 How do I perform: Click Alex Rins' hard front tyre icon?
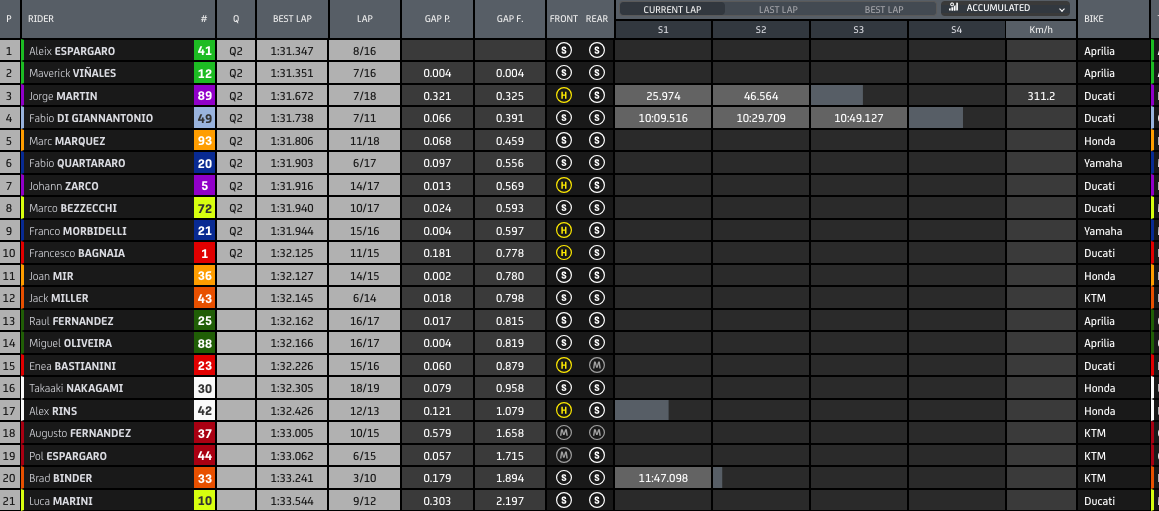click(564, 410)
